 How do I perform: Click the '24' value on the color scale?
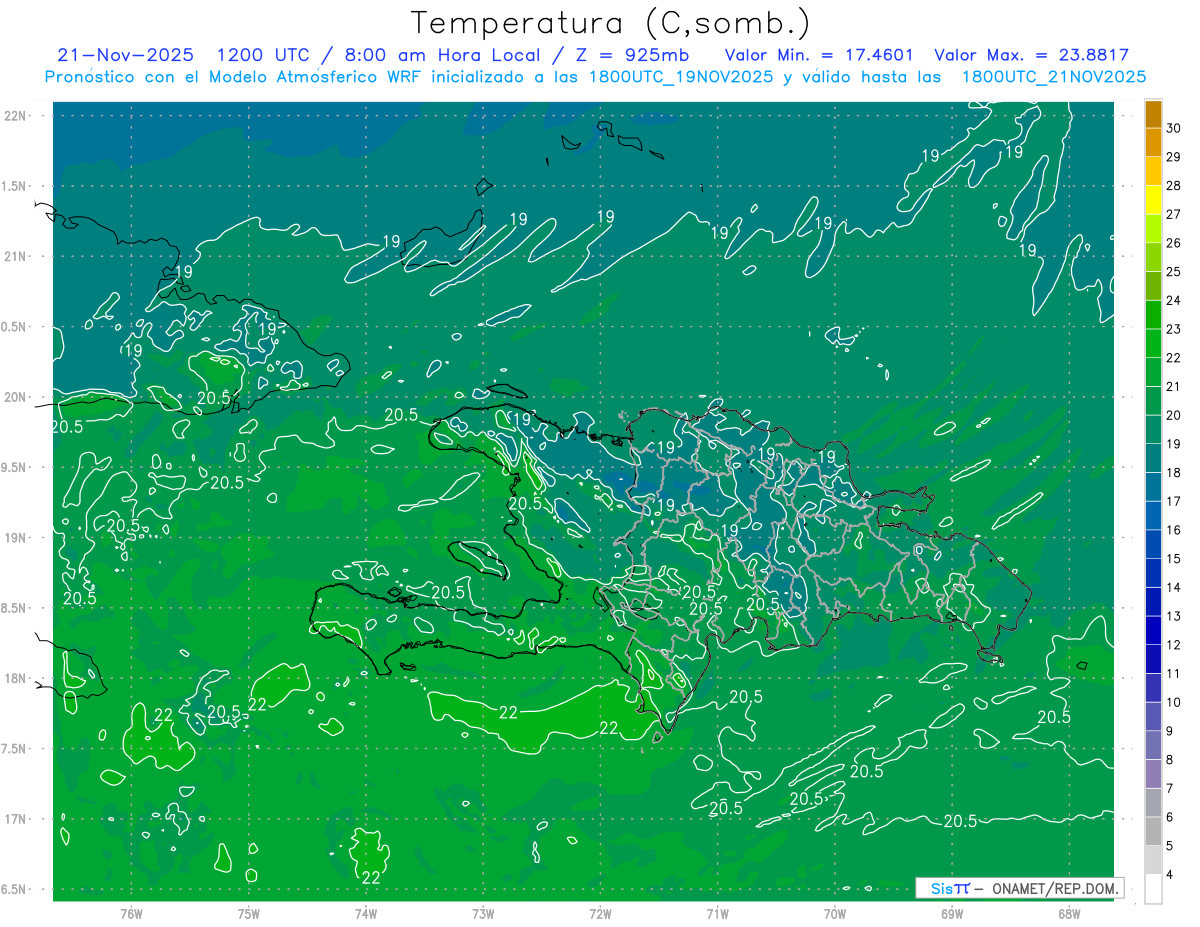pyautogui.click(x=1174, y=300)
